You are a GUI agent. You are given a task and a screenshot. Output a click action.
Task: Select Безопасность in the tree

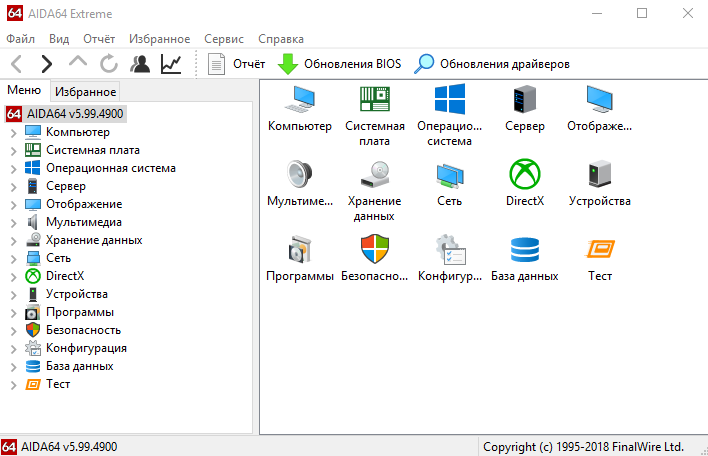tap(84, 330)
